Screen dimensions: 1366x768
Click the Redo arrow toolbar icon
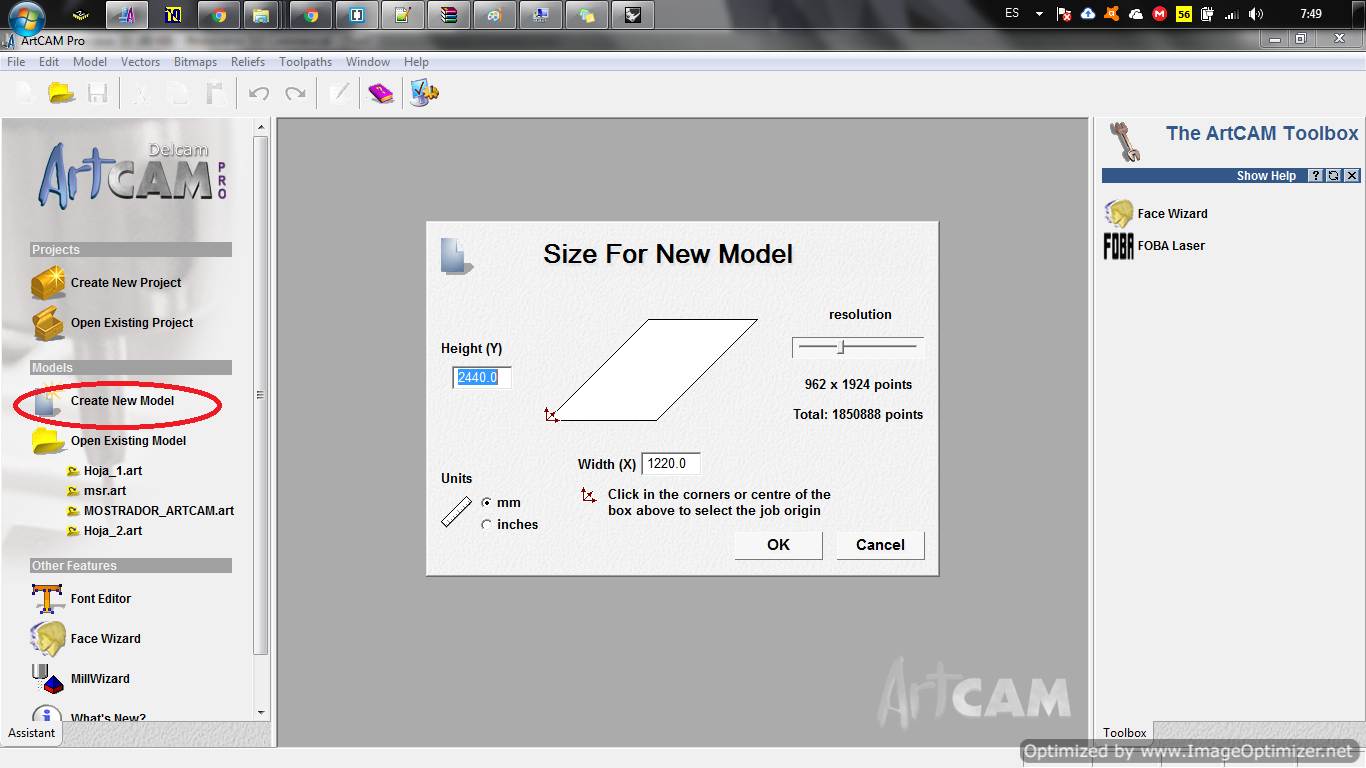tap(295, 93)
